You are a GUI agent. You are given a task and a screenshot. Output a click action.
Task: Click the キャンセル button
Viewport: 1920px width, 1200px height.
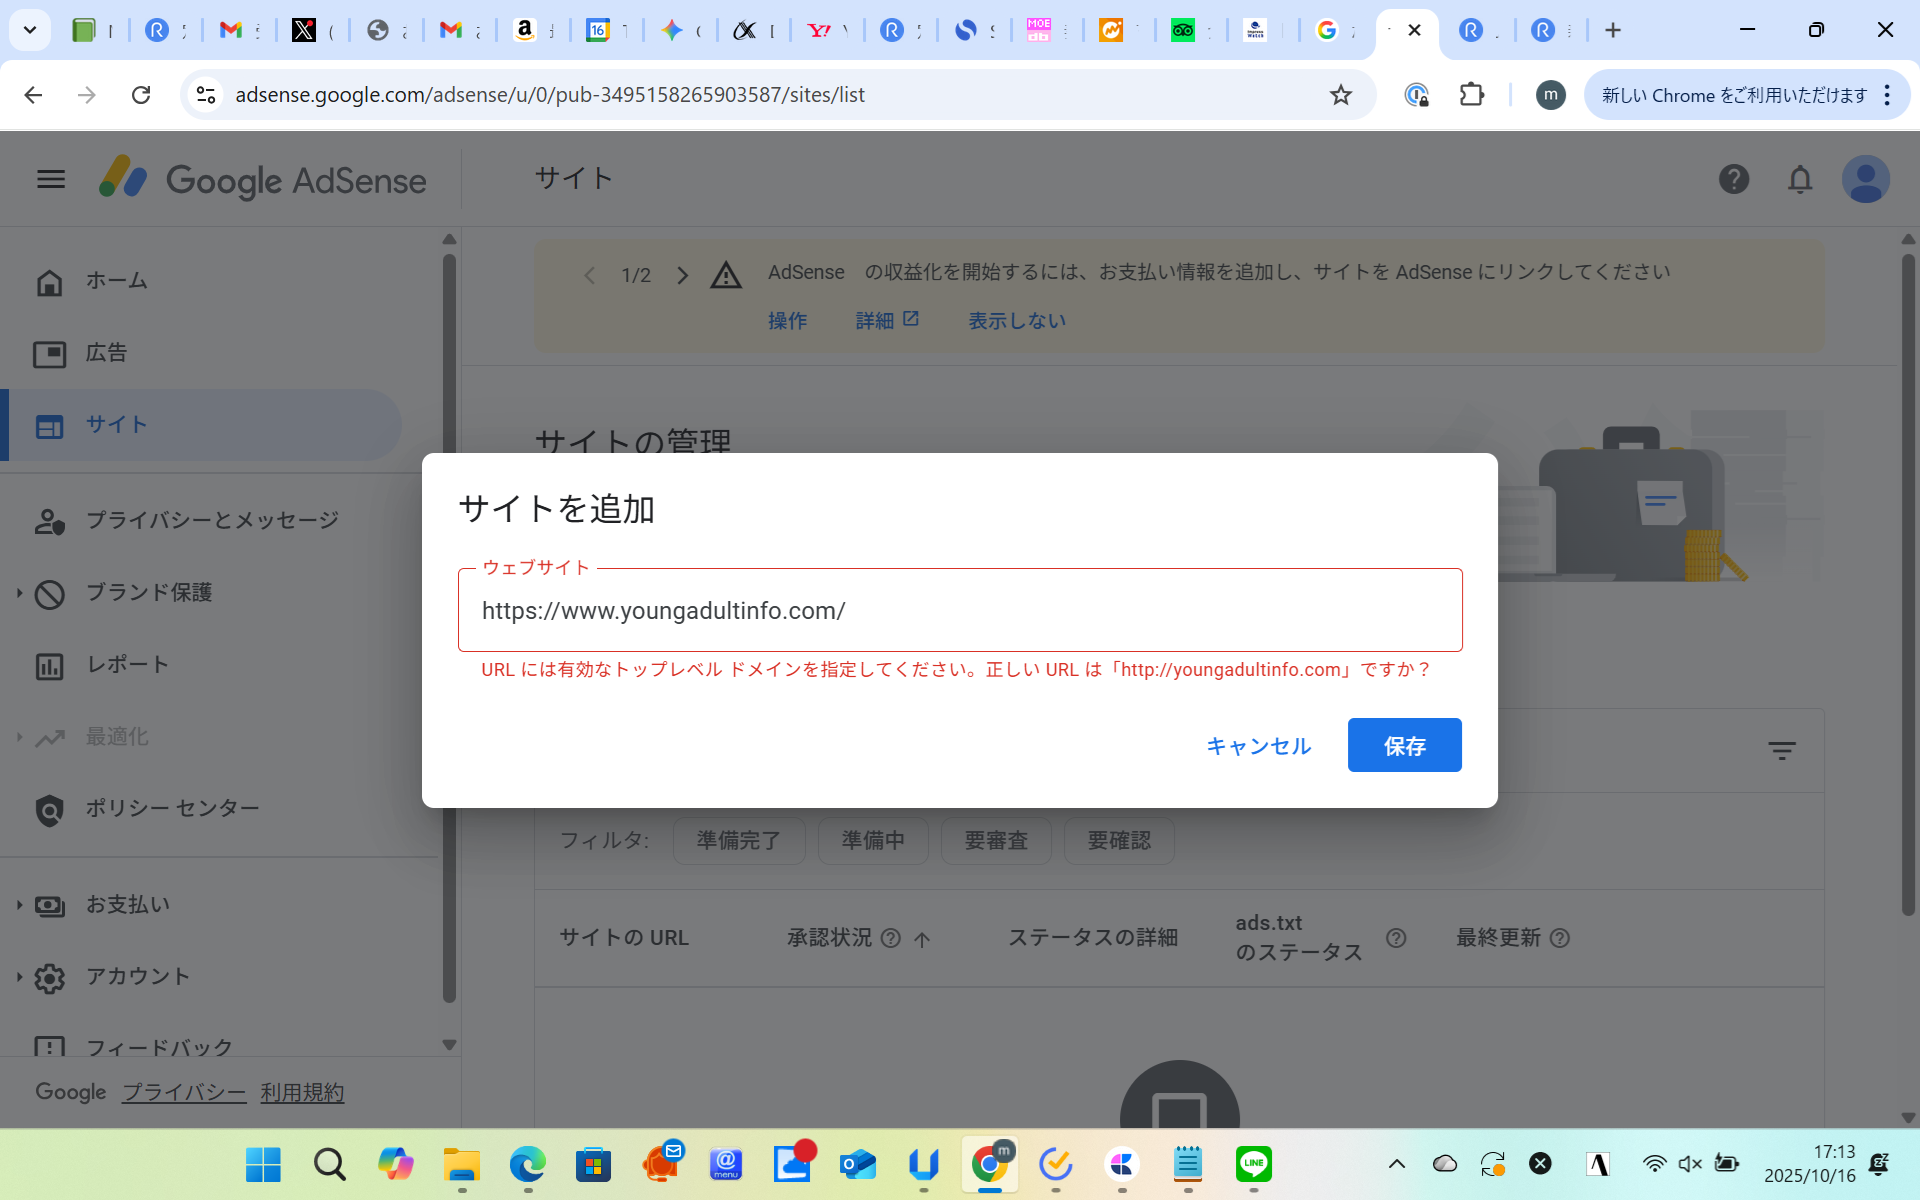[x=1258, y=746]
